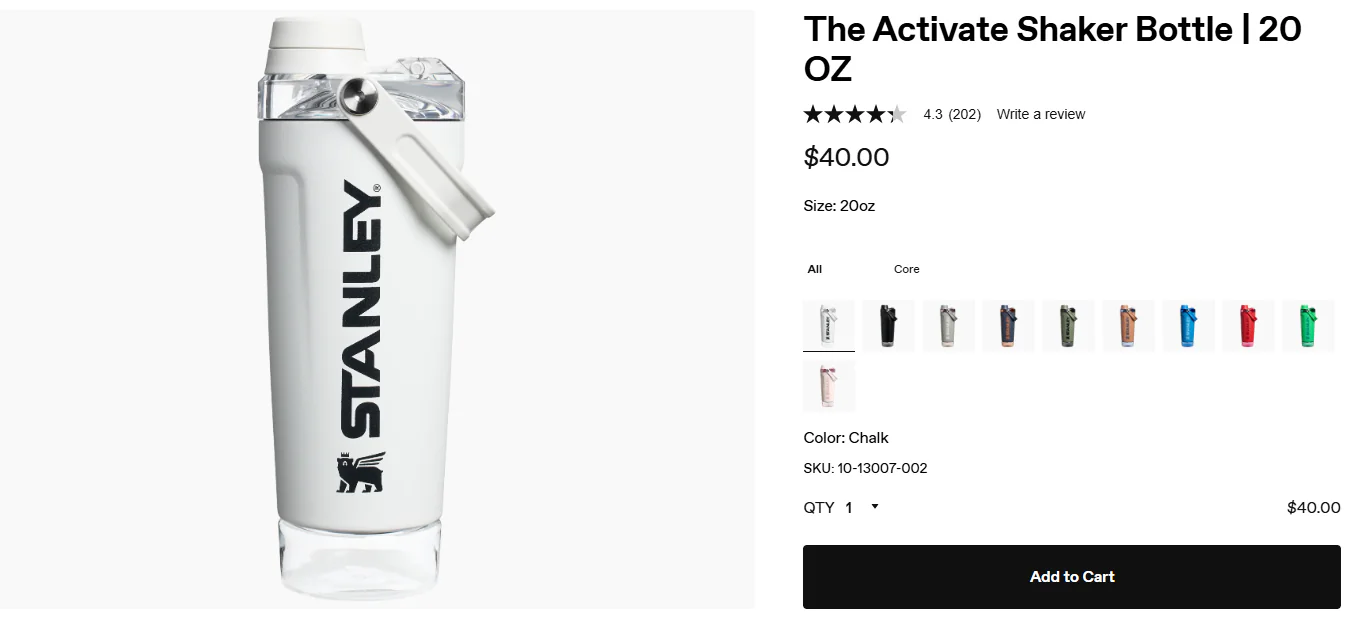
Task: Switch to the Core colors tab
Action: 906,269
